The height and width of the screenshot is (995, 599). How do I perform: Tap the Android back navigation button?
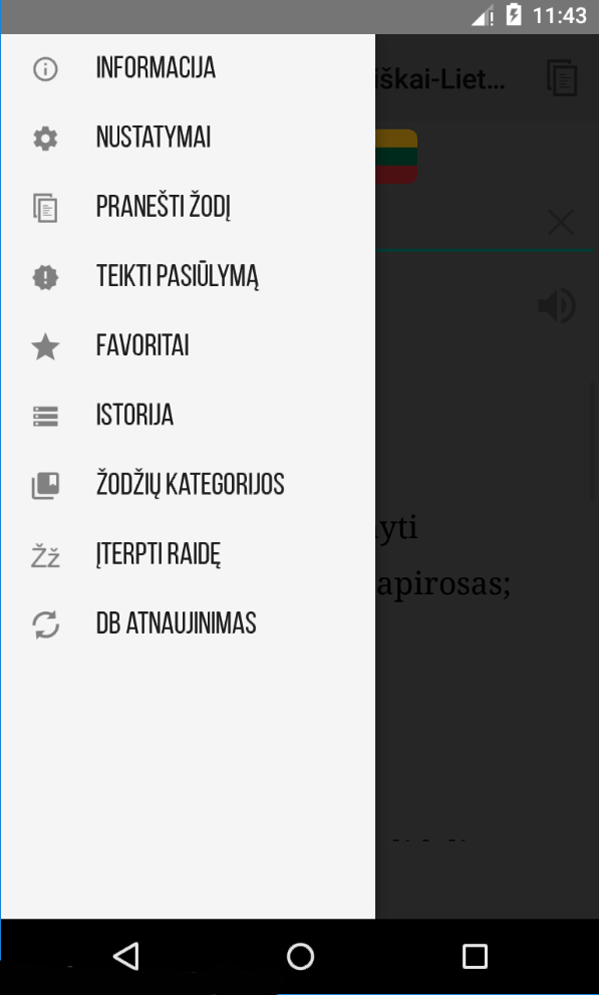click(126, 956)
